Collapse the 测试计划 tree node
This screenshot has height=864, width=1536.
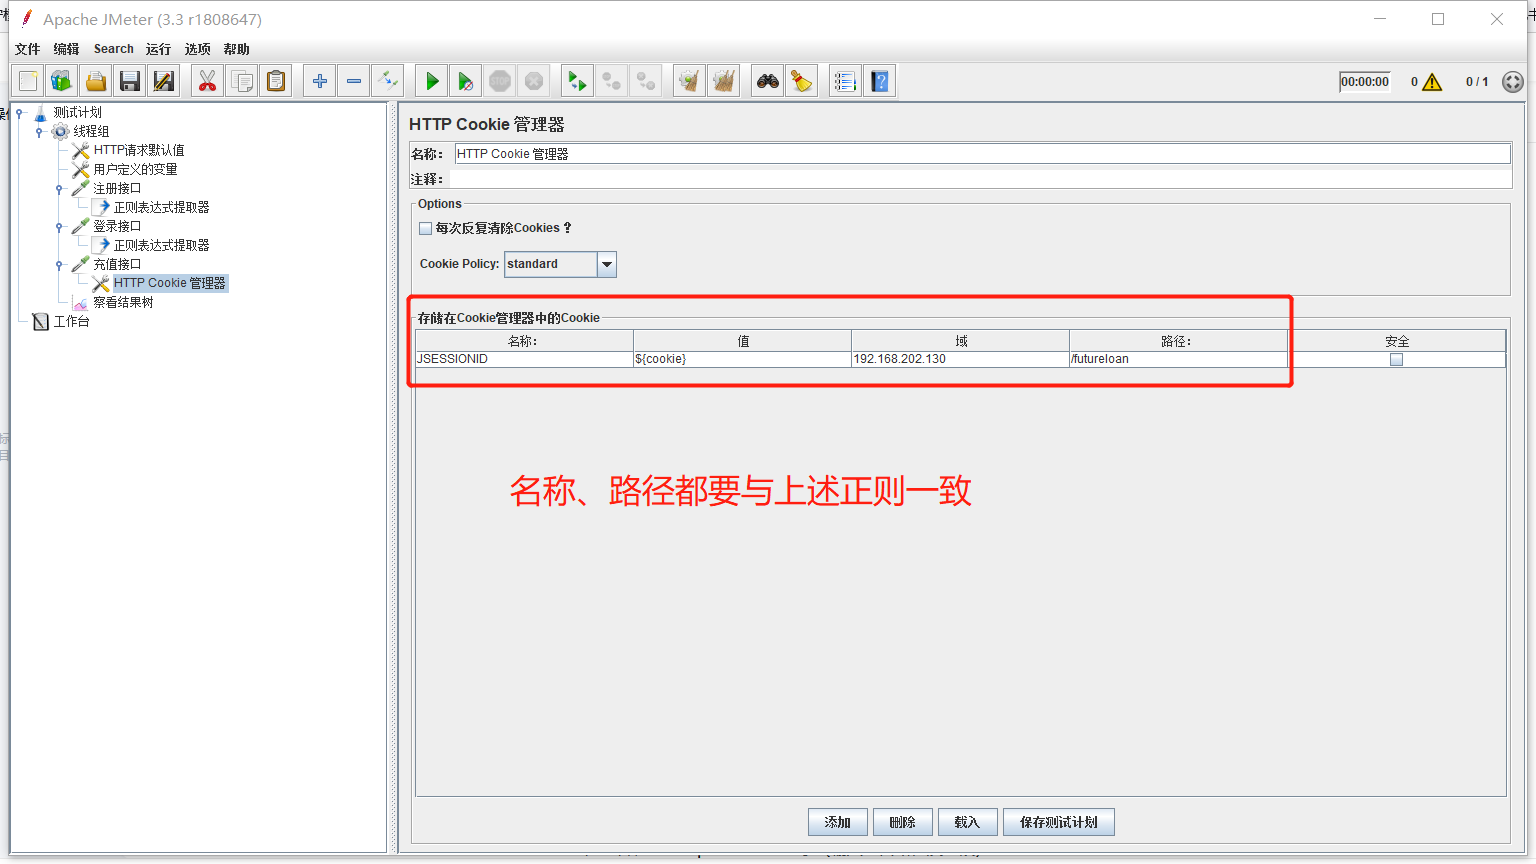[20, 113]
